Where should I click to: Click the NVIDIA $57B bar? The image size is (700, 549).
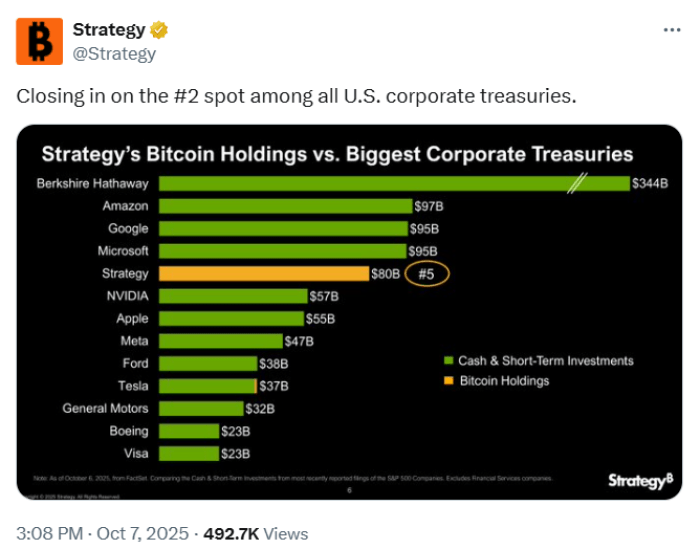233,296
